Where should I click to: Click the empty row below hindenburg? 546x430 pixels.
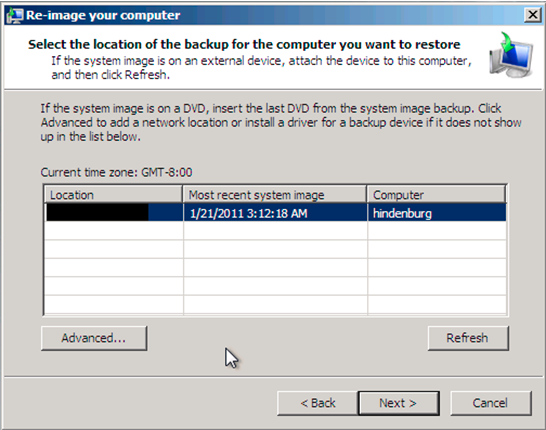coord(275,230)
